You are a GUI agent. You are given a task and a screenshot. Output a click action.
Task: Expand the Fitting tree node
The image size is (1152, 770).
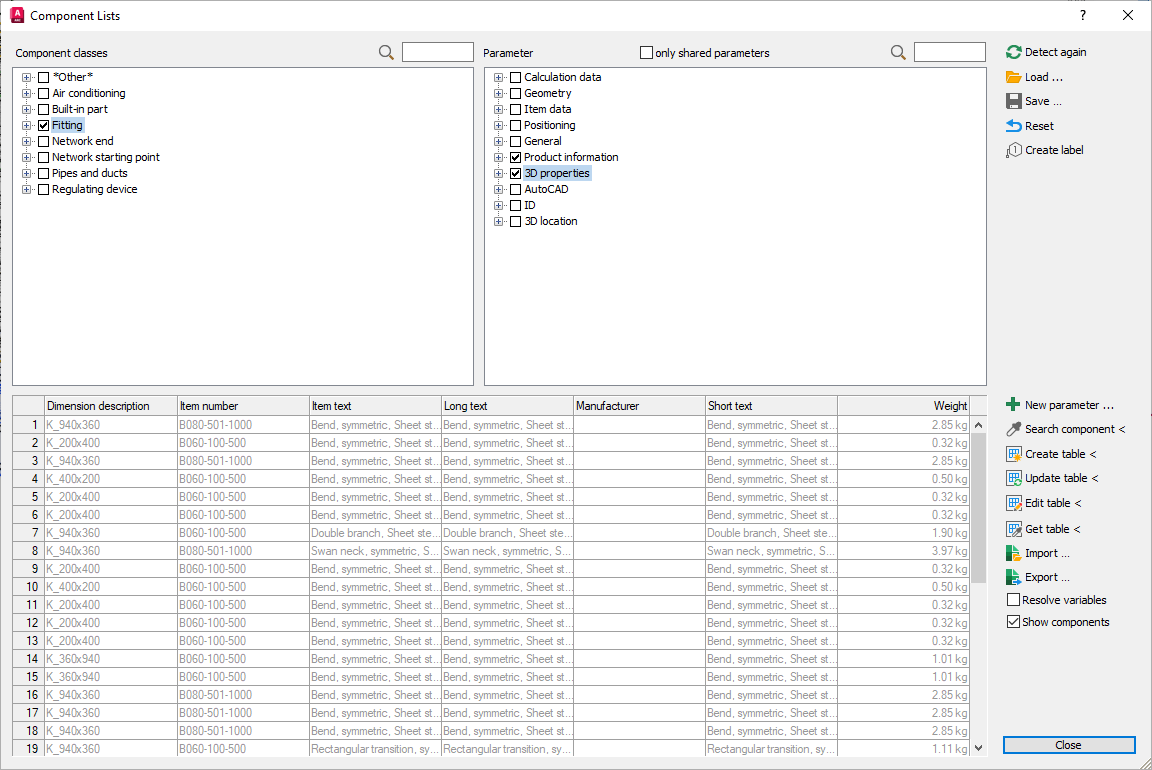tap(26, 126)
